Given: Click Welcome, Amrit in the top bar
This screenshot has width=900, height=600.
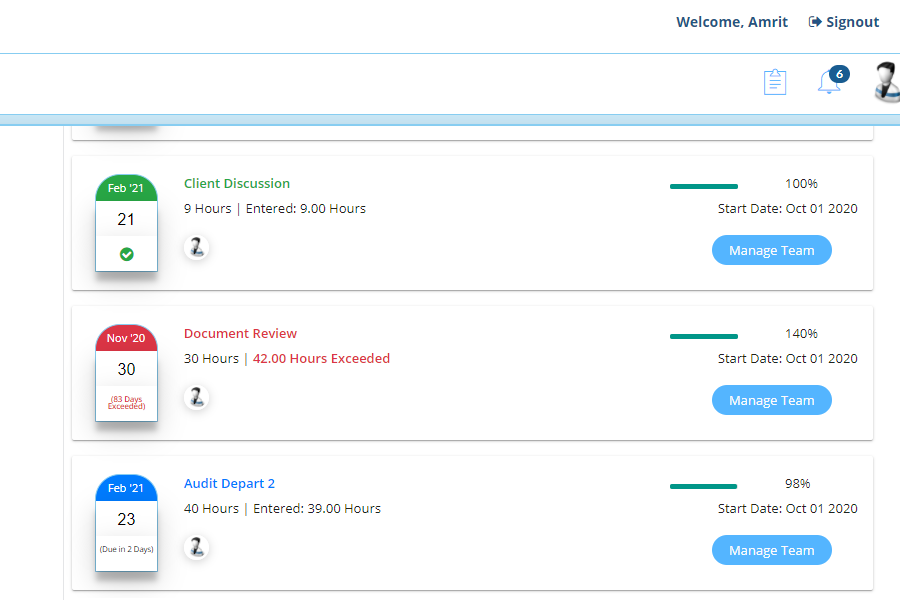Looking at the screenshot, I should [x=732, y=21].
